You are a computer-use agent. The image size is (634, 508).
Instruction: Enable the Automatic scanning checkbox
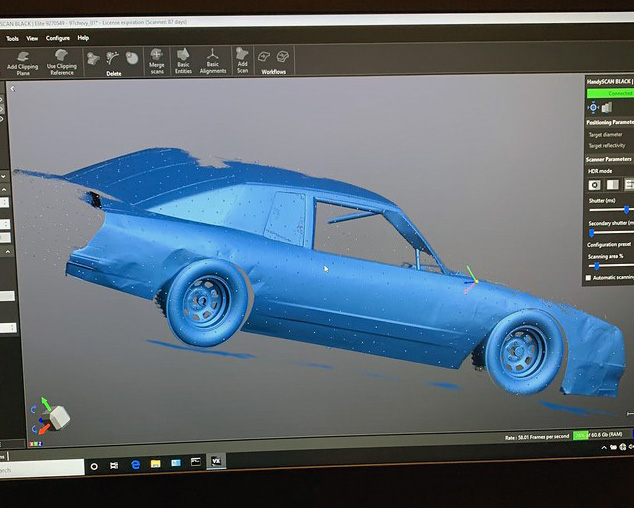pyautogui.click(x=588, y=277)
